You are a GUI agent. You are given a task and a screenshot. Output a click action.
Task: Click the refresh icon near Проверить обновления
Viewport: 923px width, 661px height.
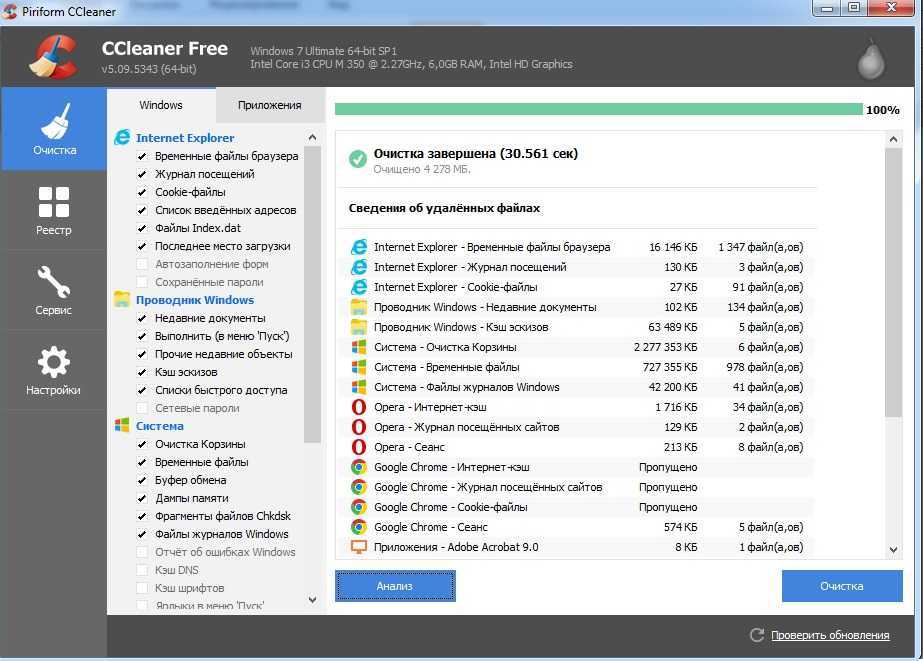(x=757, y=635)
